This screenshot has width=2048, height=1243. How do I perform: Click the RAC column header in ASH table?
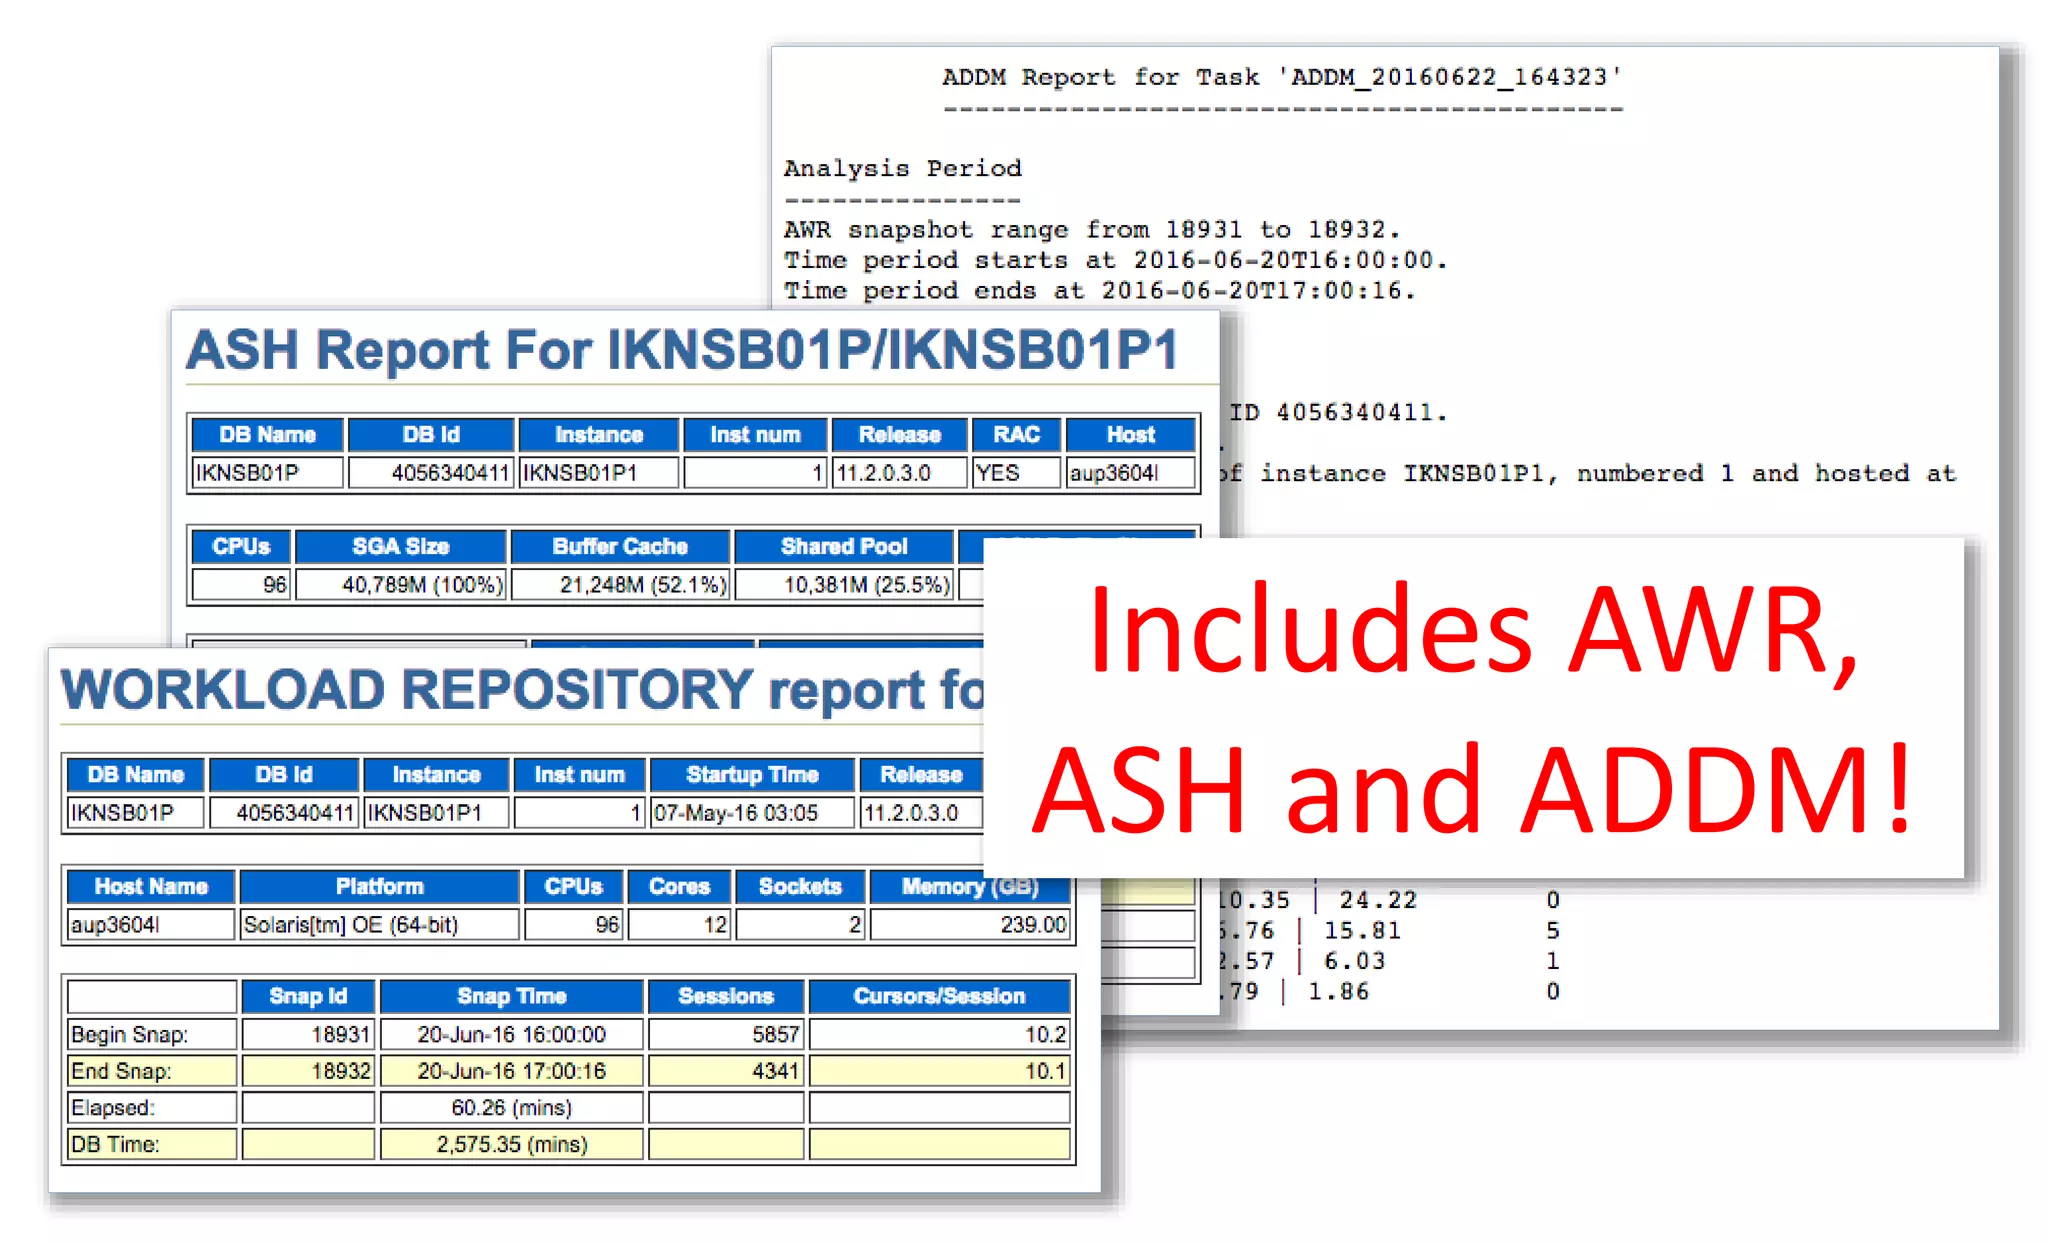(x=1016, y=435)
